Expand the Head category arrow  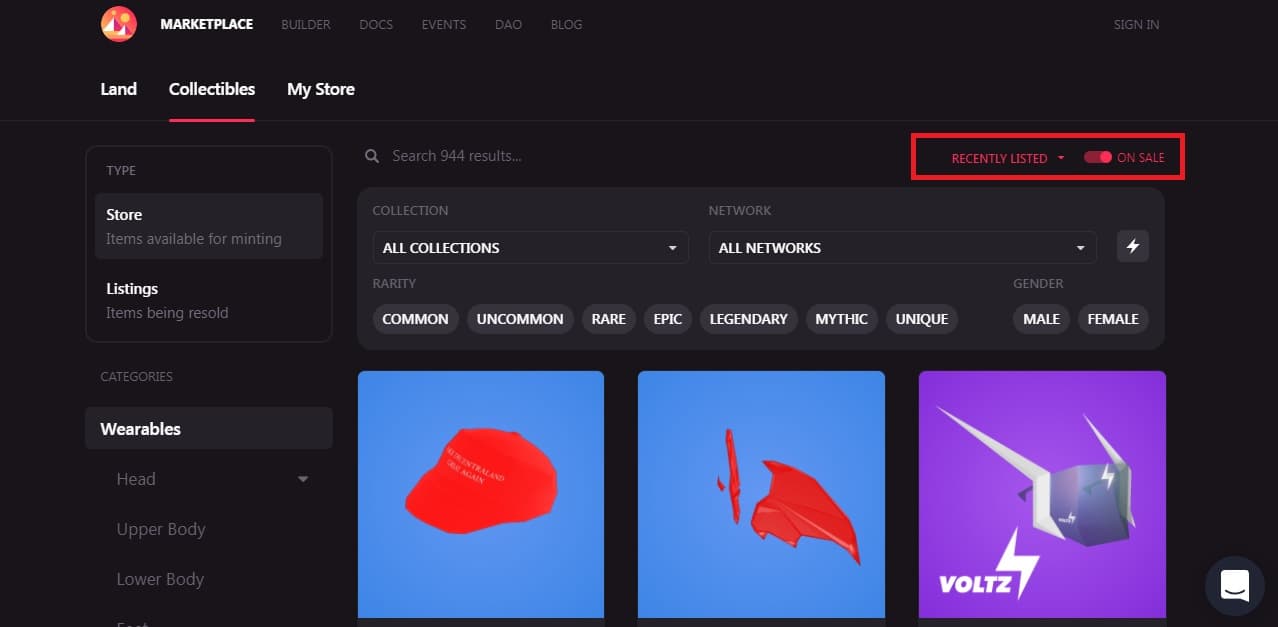point(303,479)
